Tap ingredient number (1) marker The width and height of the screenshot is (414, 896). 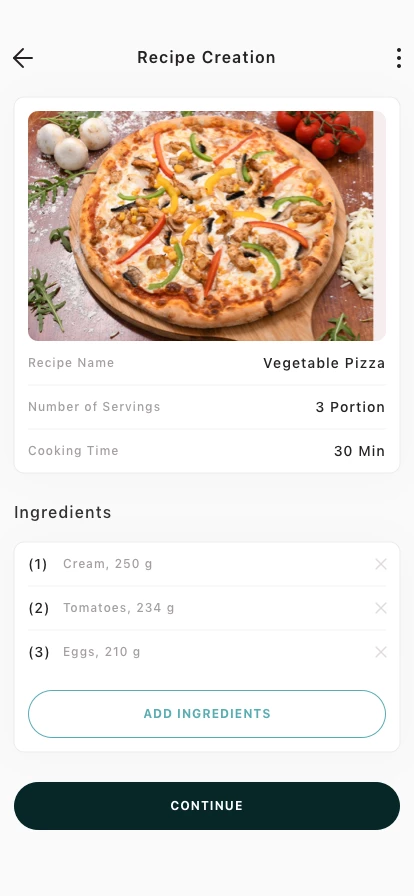[38, 564]
